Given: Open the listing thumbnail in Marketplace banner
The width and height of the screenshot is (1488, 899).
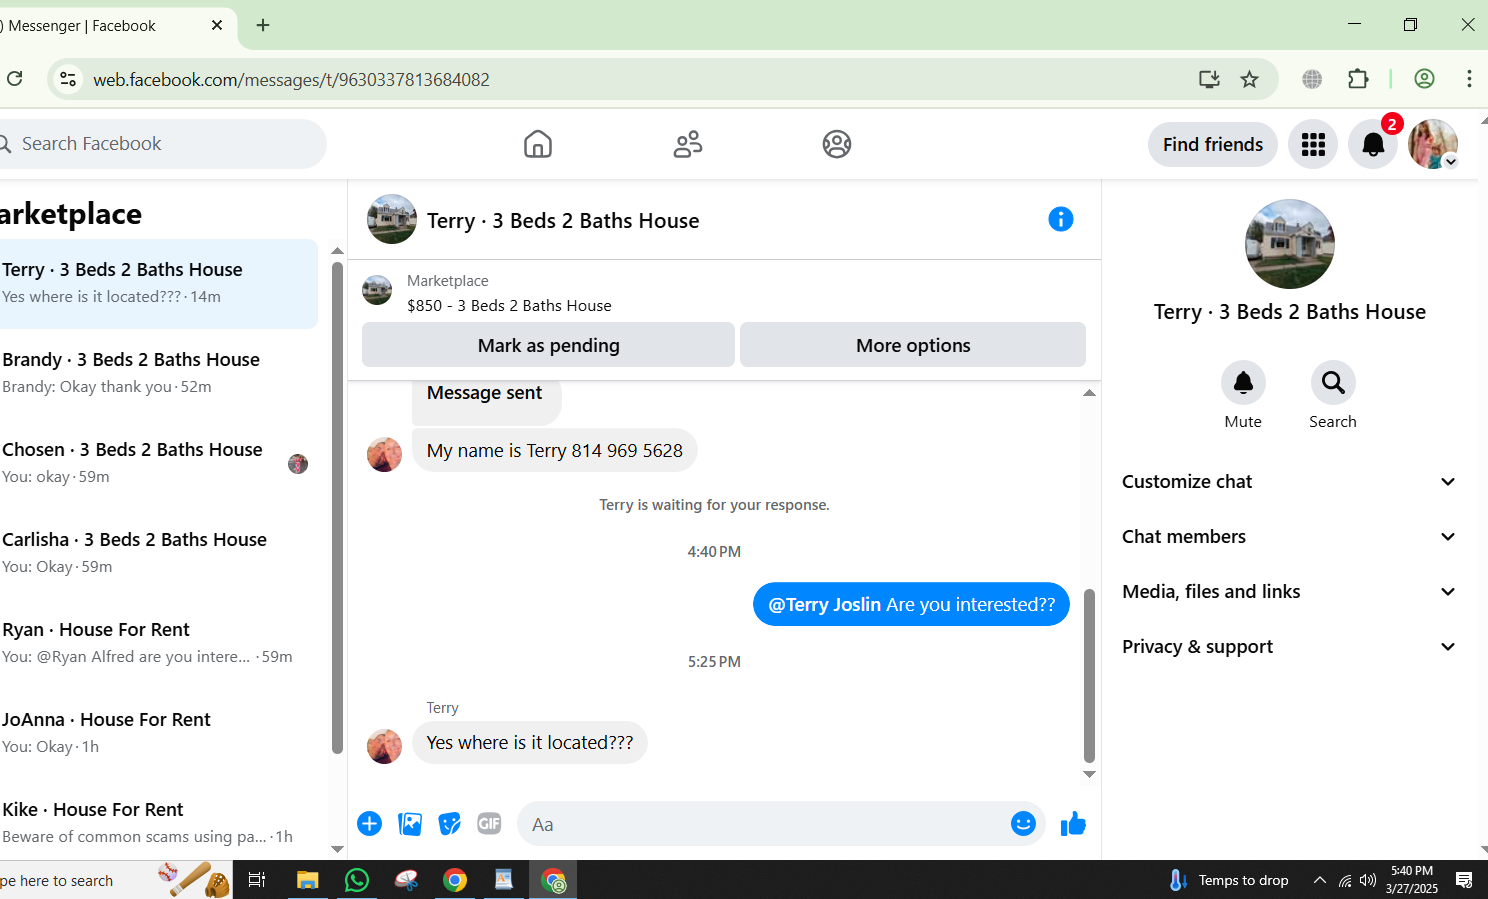Looking at the screenshot, I should (x=377, y=291).
